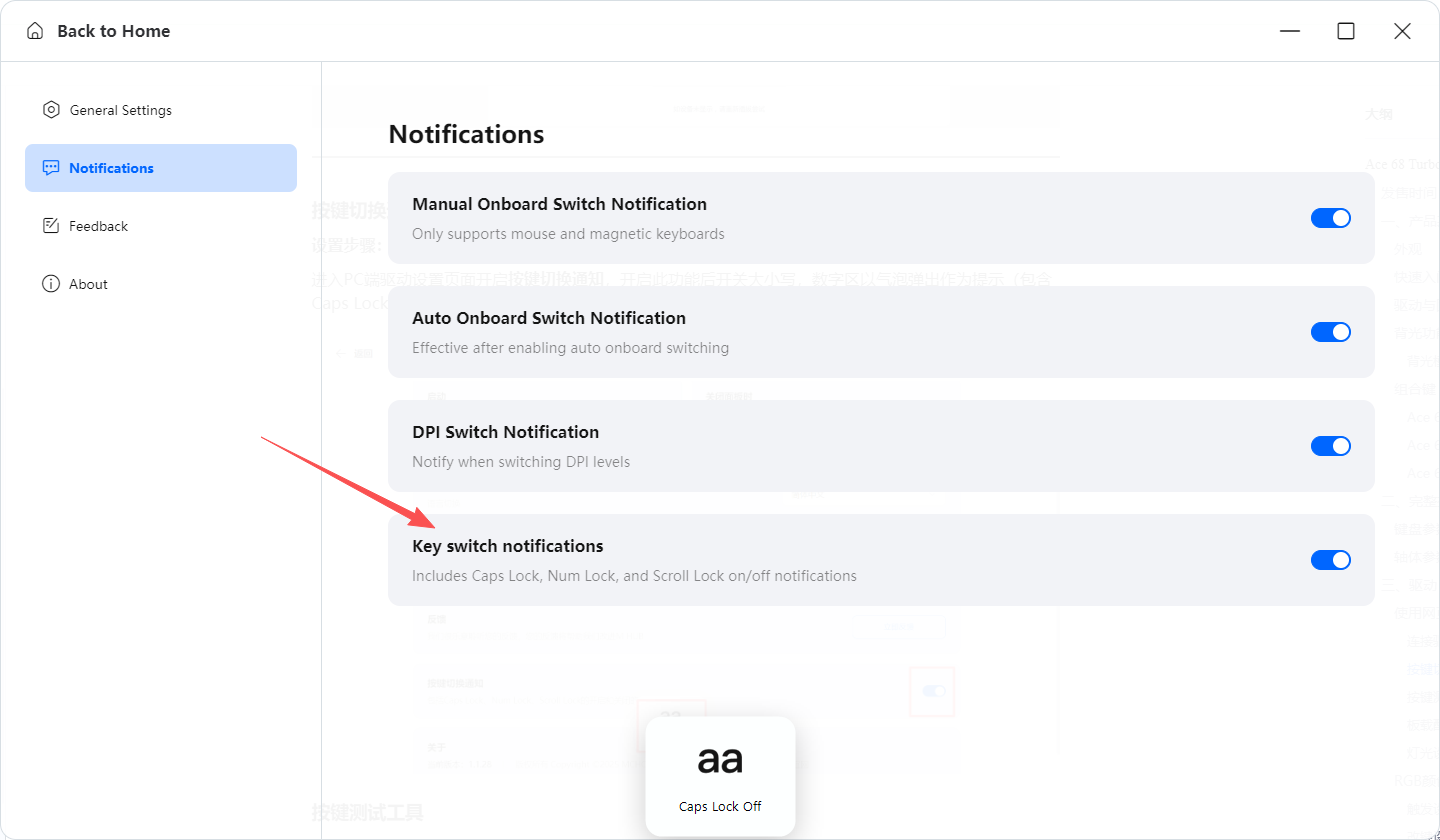The image size is (1440, 840).
Task: Open the Feedback section
Action: 161,226
